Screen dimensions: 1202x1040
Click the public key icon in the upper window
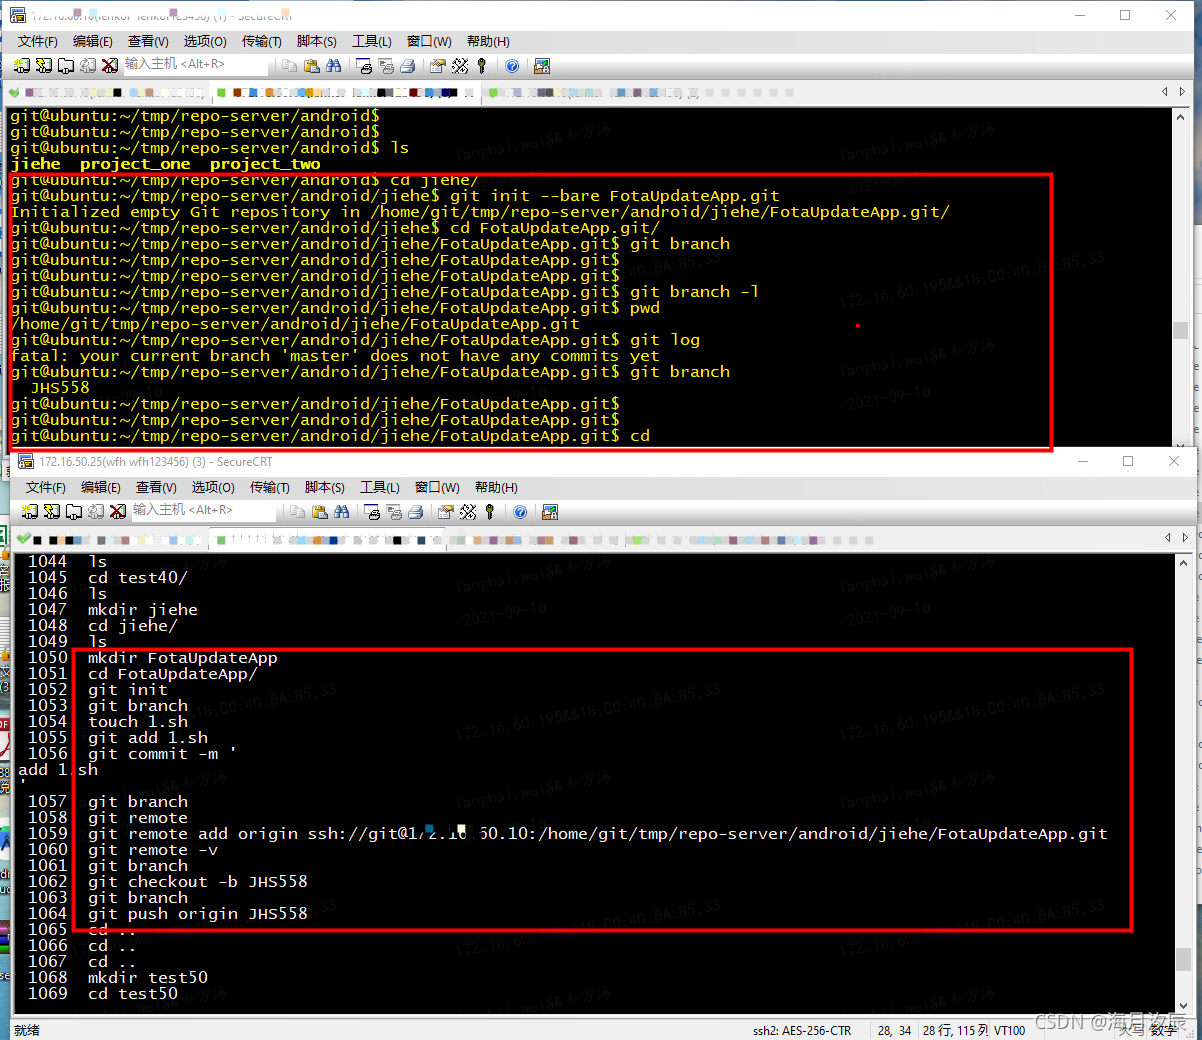click(x=482, y=66)
